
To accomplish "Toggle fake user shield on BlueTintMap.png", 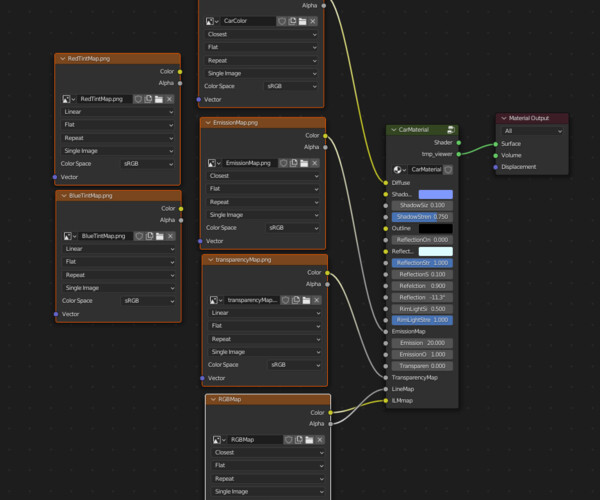I will tap(139, 236).
